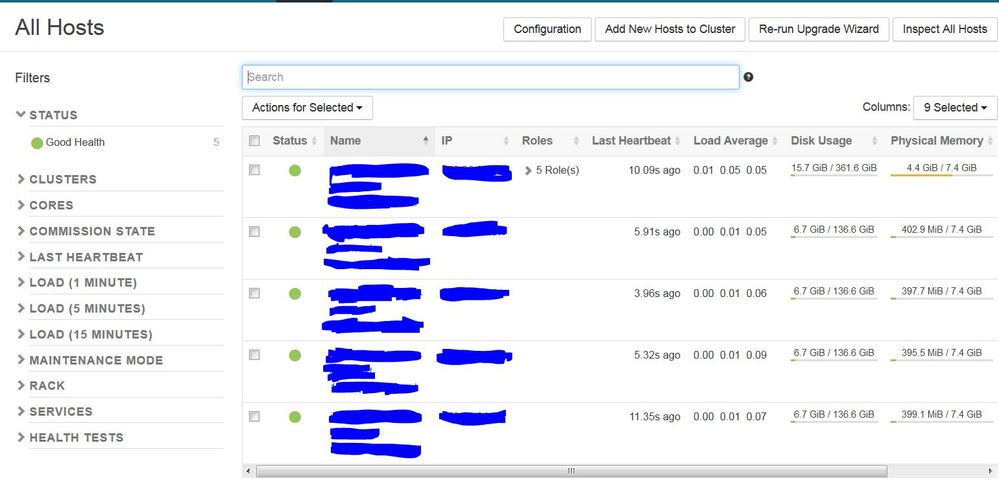Filter hosts by Good Health

tap(75, 142)
